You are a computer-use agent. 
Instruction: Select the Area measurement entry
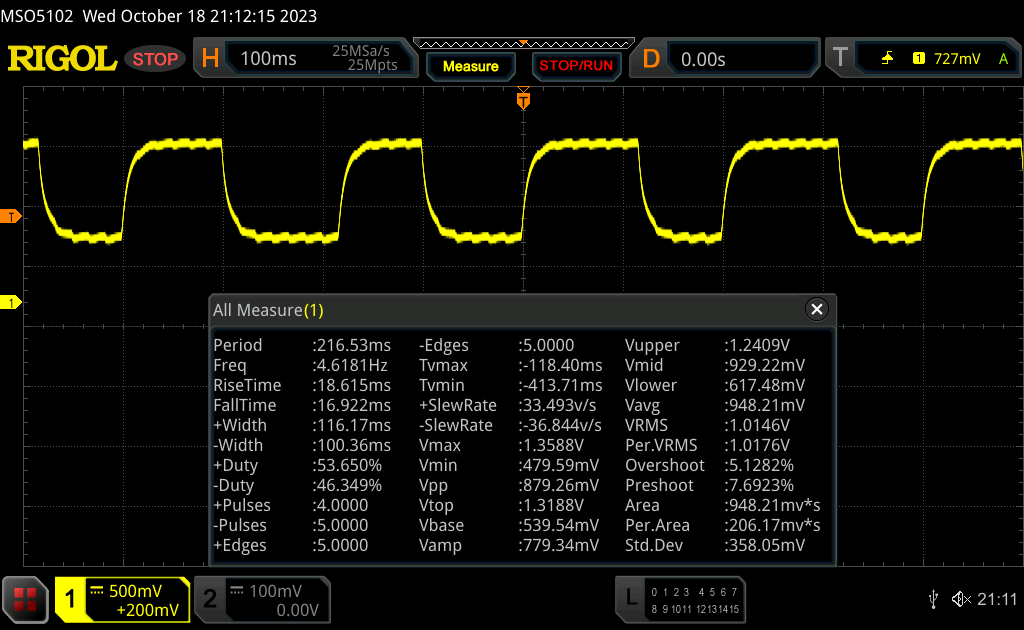click(723, 505)
